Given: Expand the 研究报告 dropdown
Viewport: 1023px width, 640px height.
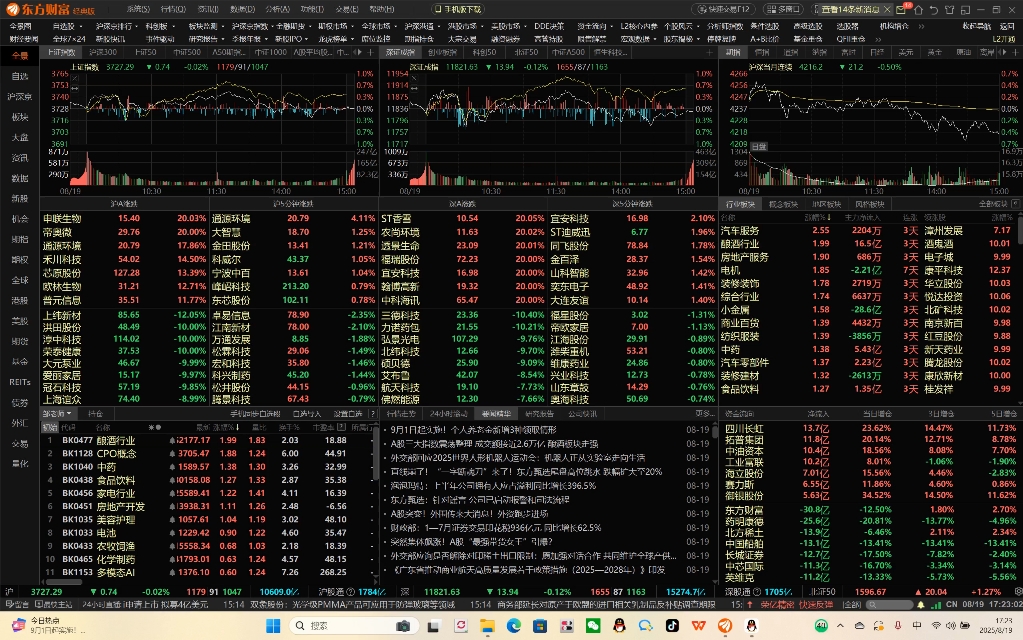Looking at the screenshot, I should (223, 39).
